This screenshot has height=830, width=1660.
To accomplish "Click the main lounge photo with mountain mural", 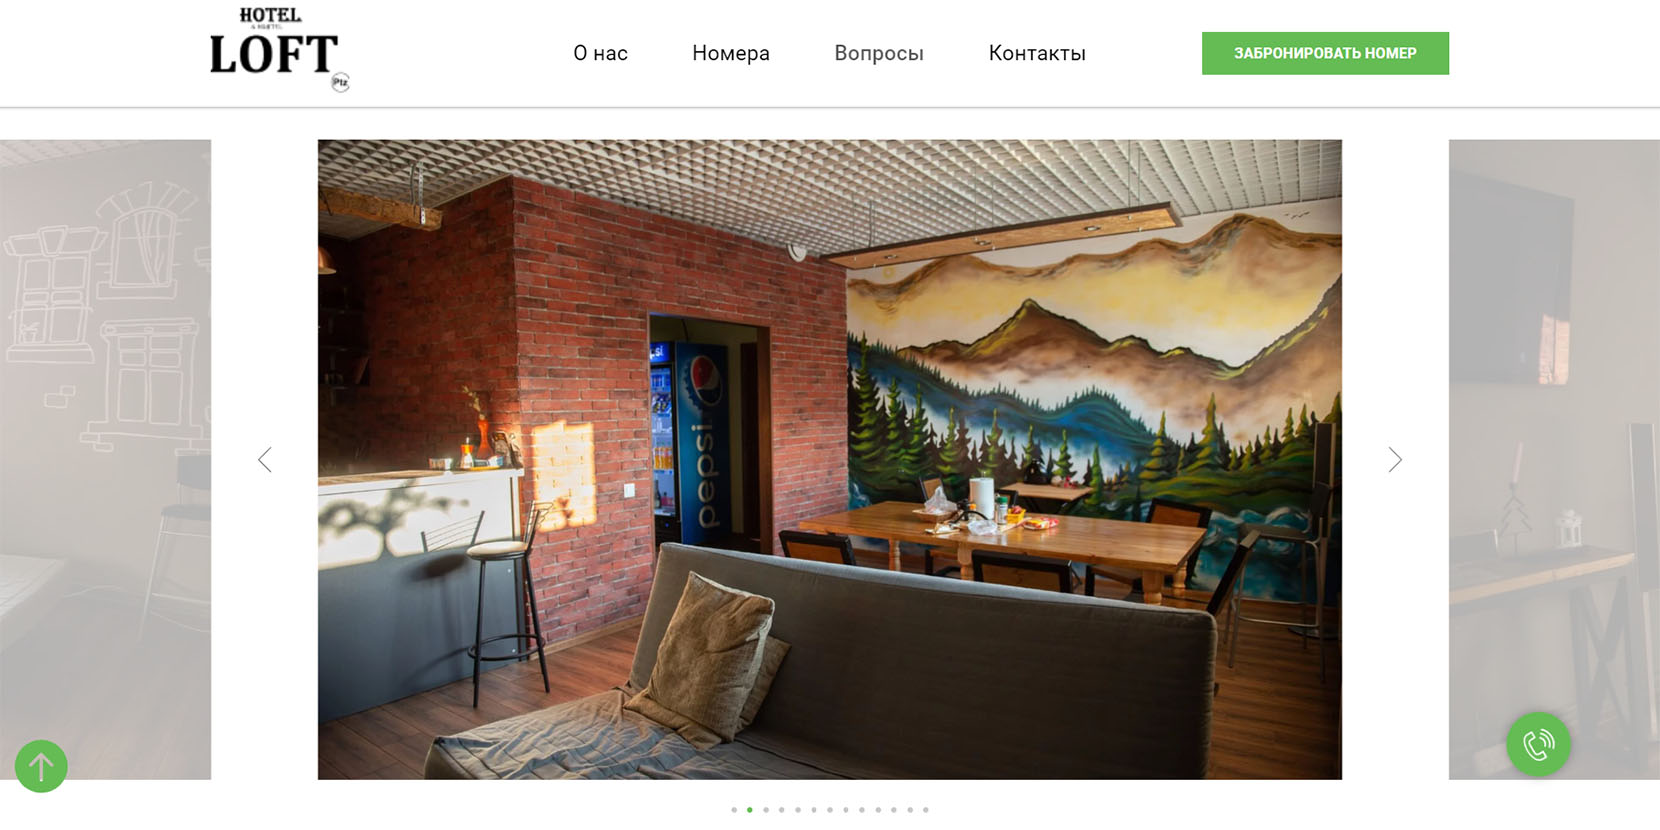I will pos(830,459).
